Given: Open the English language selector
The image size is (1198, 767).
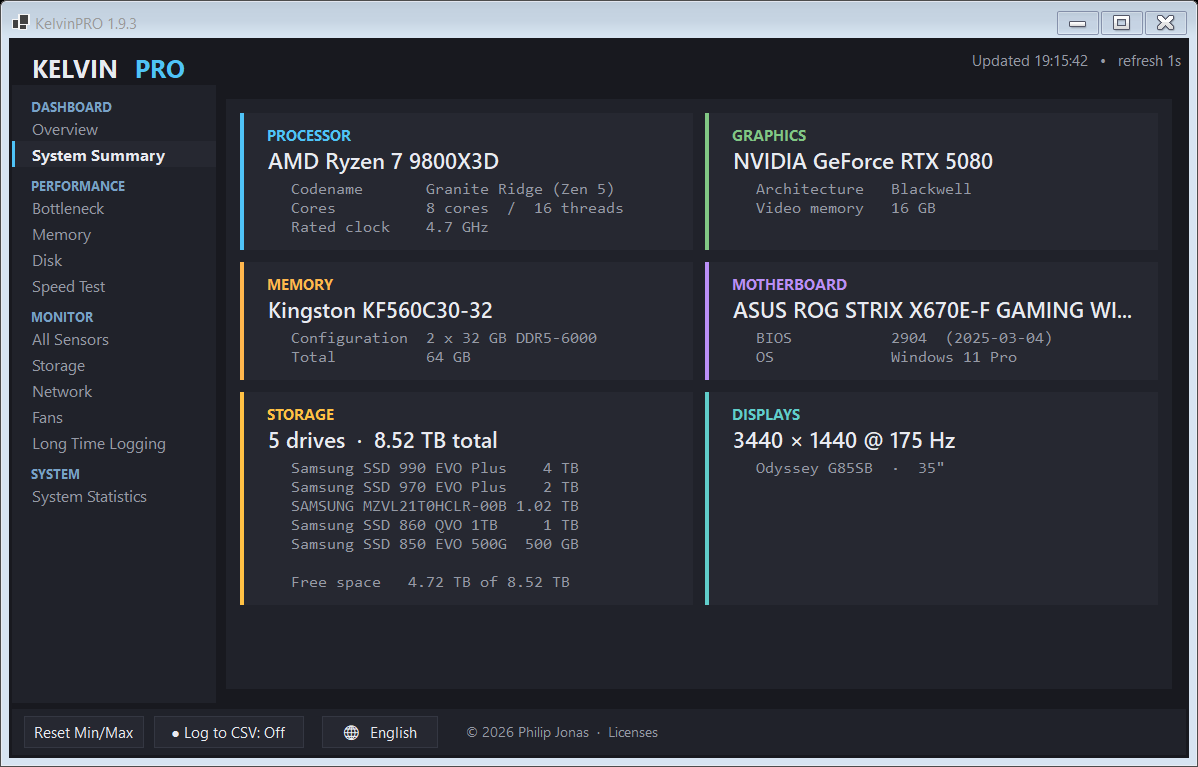Looking at the screenshot, I should click(380, 733).
